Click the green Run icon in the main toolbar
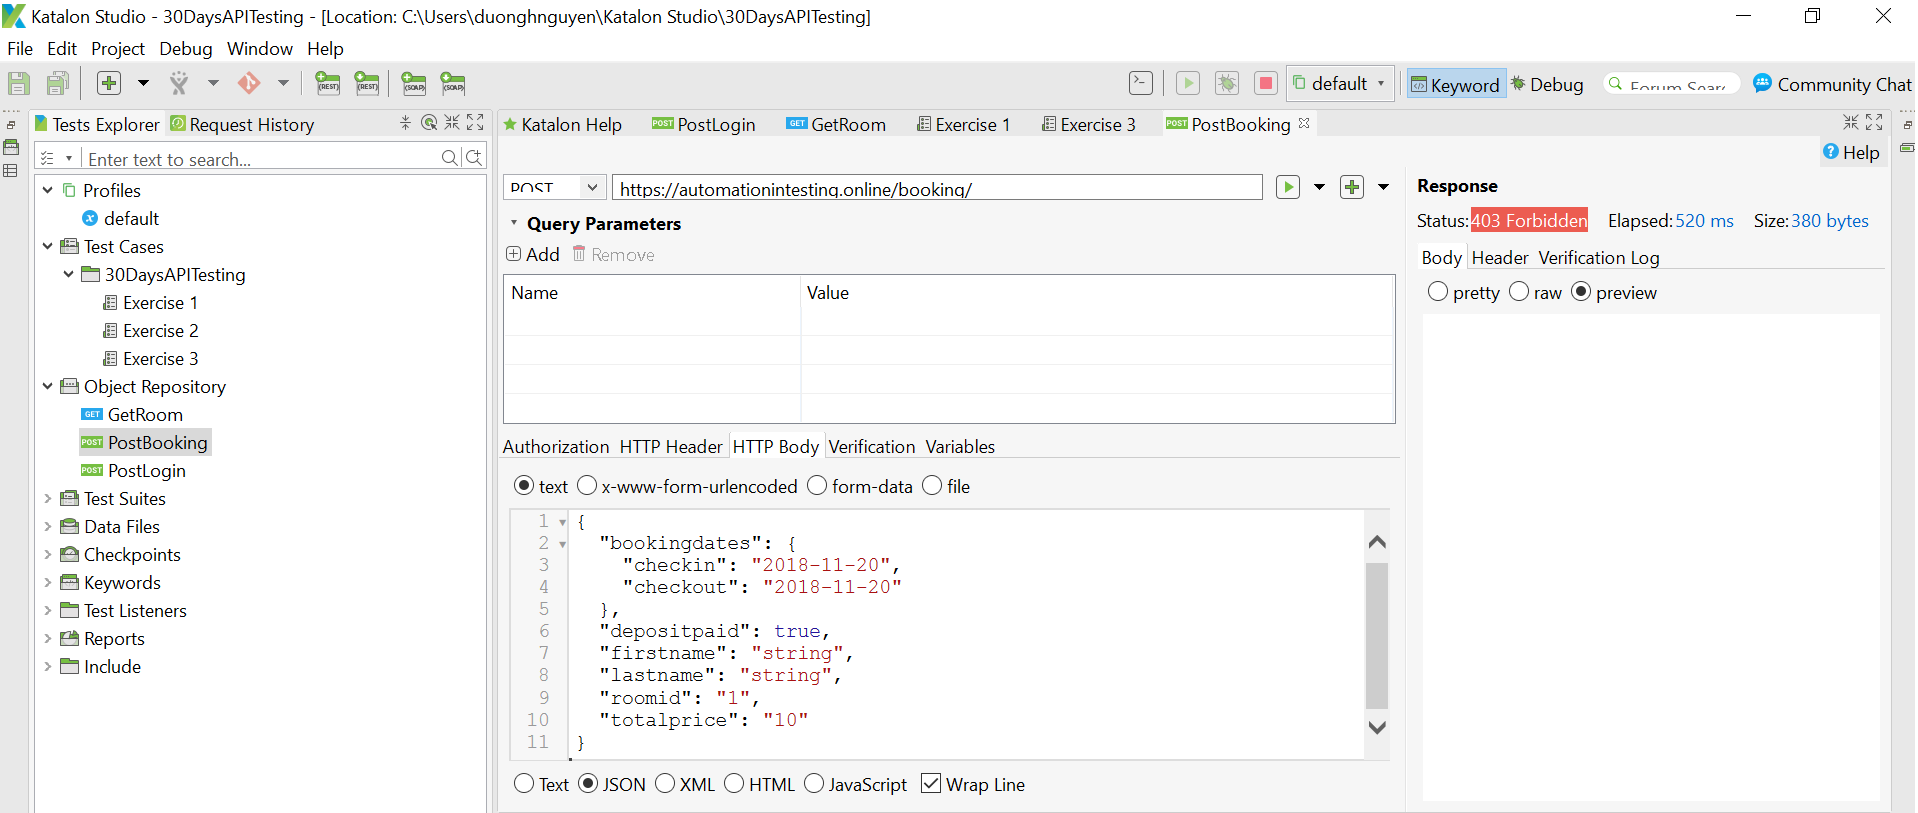The height and width of the screenshot is (813, 1918). [x=1188, y=84]
